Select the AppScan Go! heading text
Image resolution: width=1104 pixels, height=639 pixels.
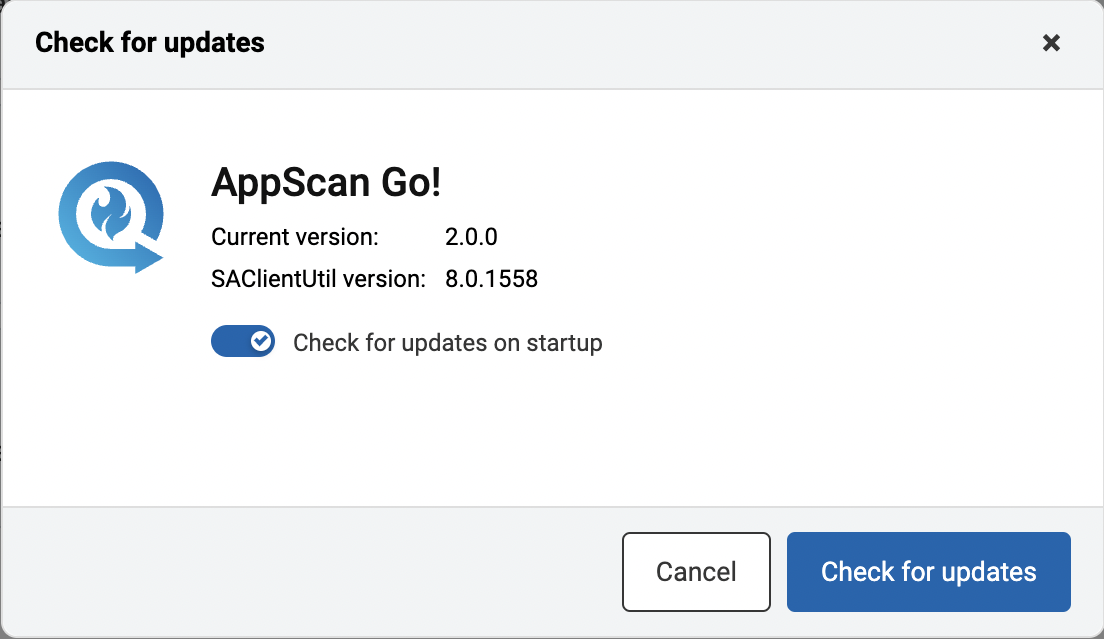327,184
